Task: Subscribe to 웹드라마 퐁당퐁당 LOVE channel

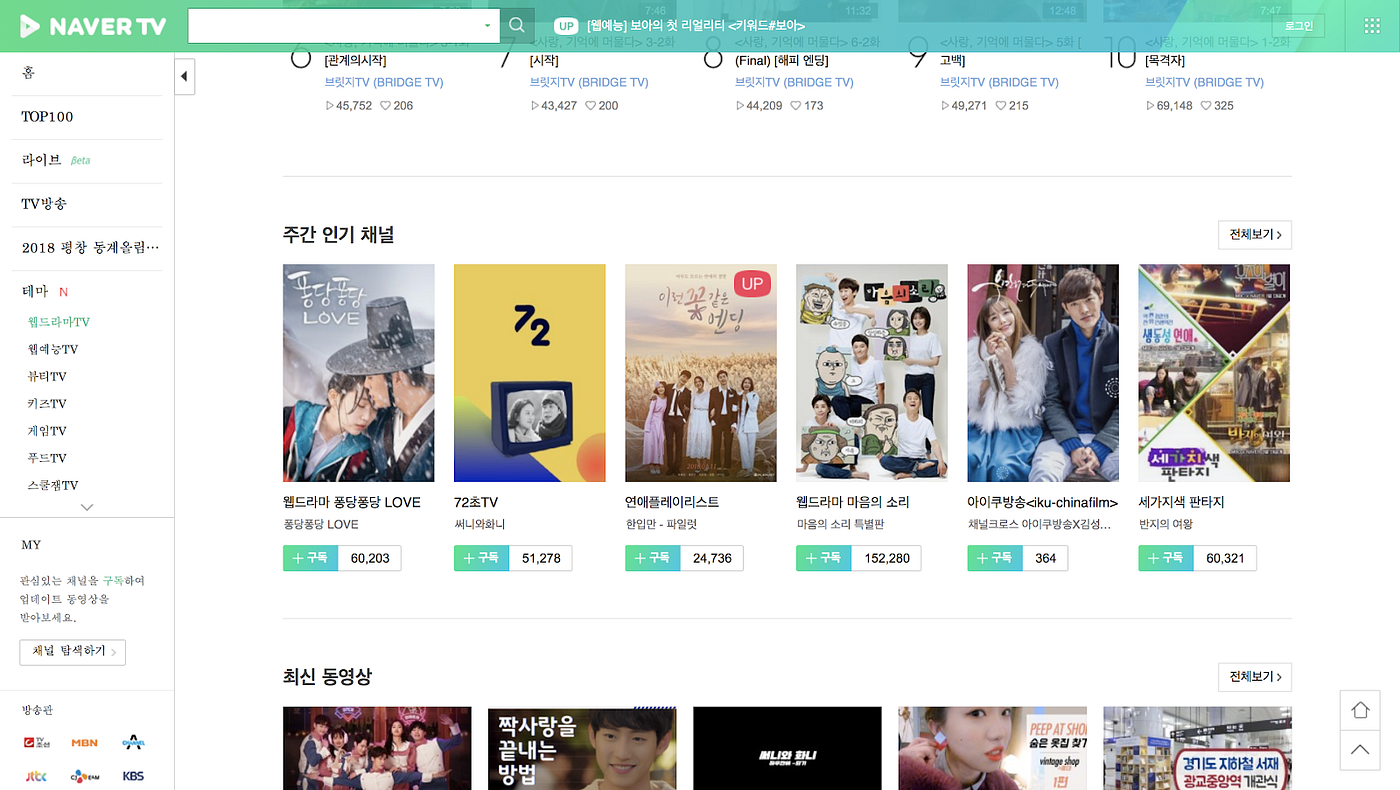Action: (311, 558)
